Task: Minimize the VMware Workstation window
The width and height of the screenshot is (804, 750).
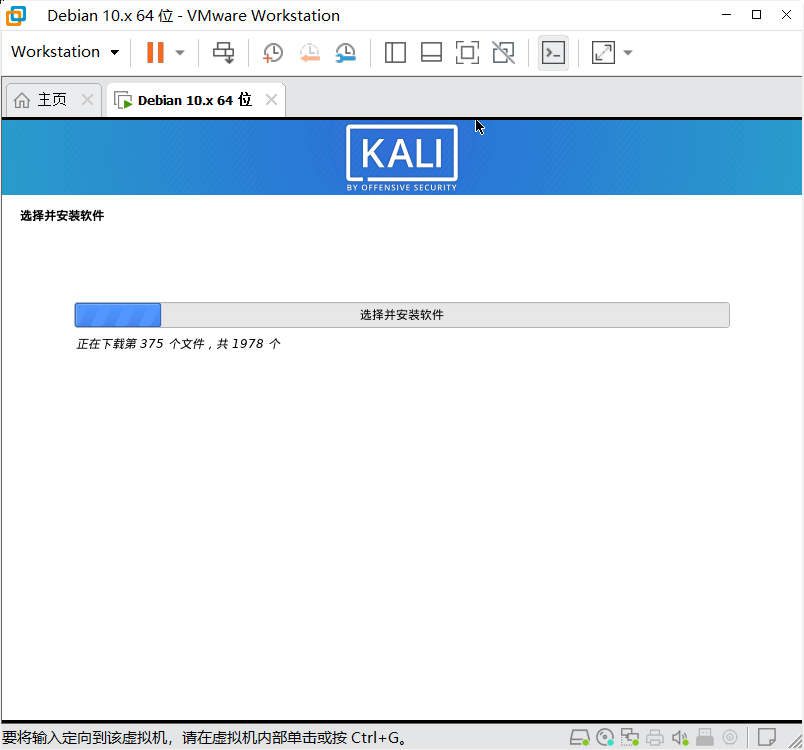Action: (727, 15)
